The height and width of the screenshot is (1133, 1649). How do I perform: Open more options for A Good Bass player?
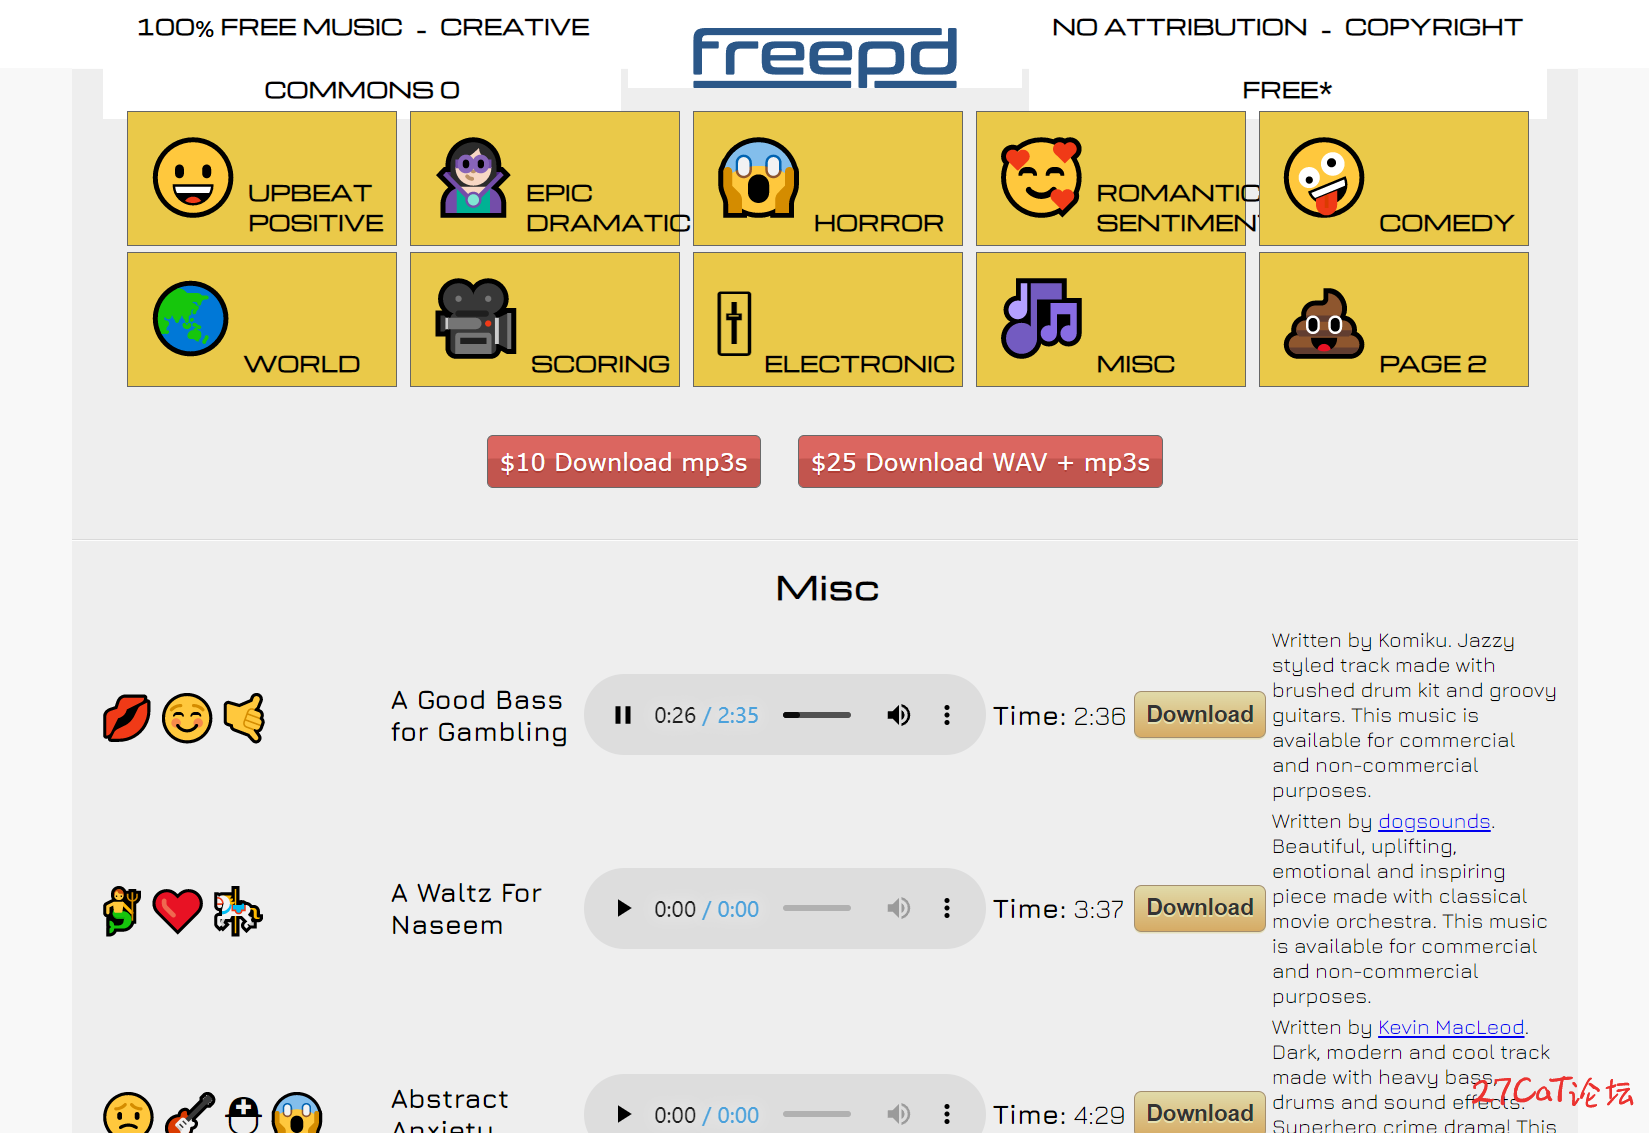click(947, 715)
